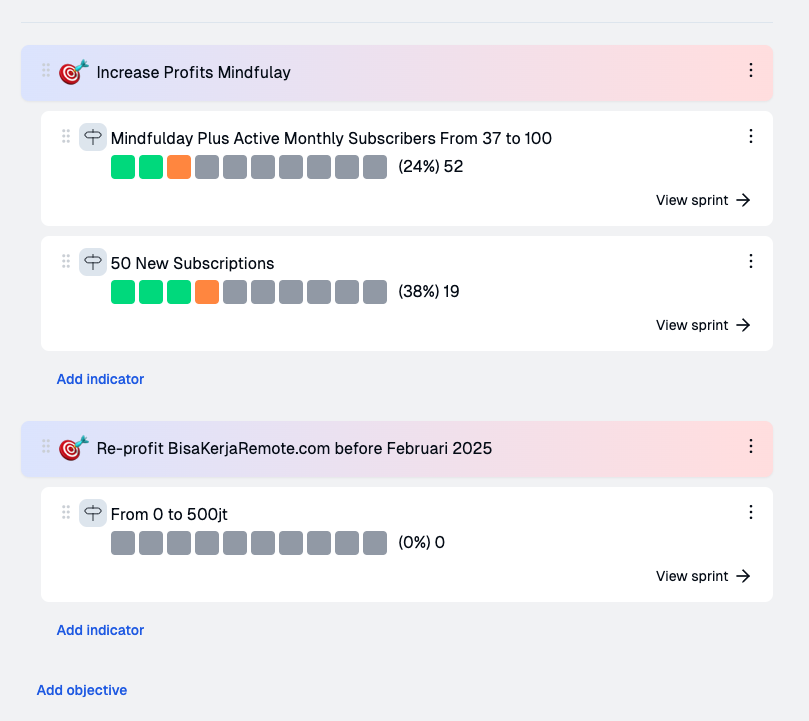This screenshot has width=809, height=721.
Task: View sprint for Mindfulday Plus Subscribers indicator
Action: coord(703,200)
